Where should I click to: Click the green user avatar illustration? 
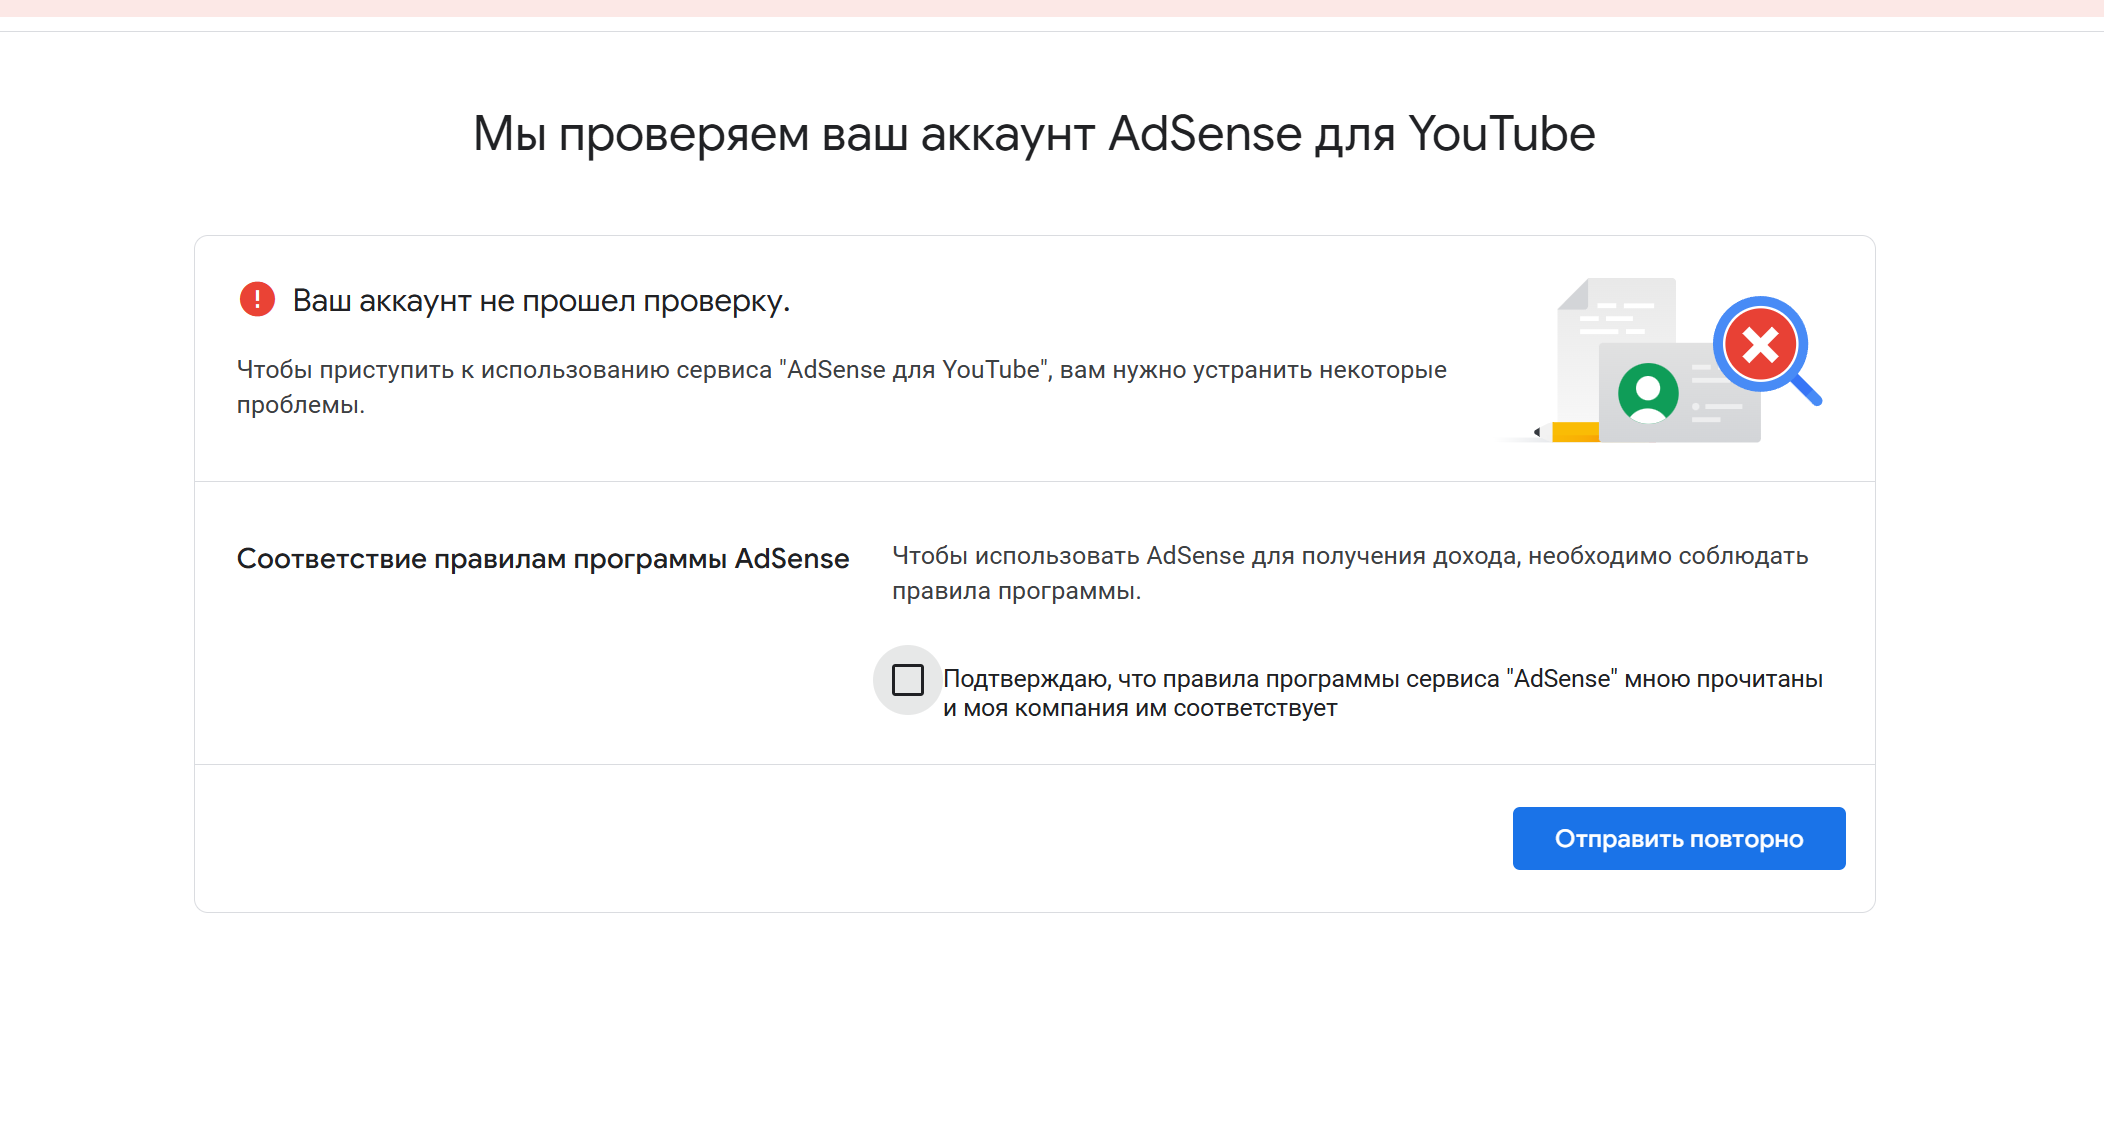[1648, 392]
